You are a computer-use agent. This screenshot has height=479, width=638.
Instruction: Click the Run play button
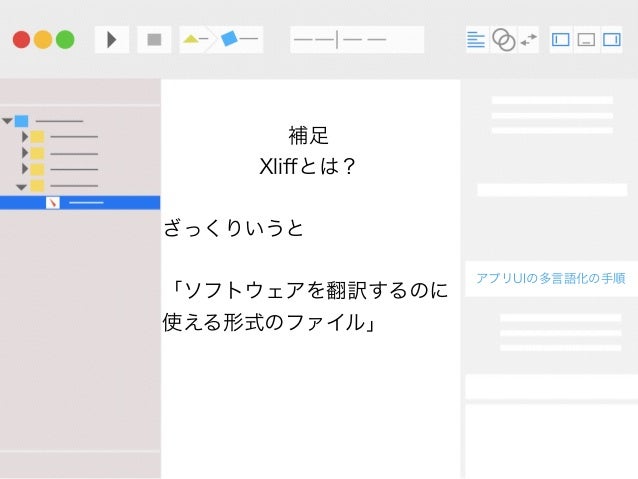112,39
